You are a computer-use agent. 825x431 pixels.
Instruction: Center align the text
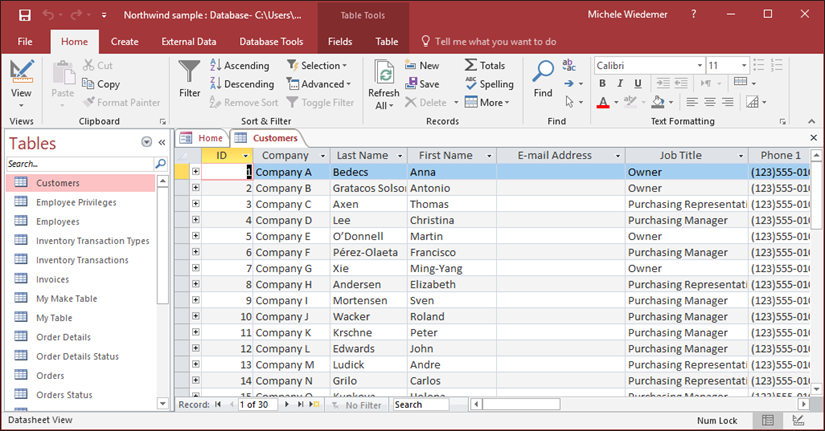(710, 102)
